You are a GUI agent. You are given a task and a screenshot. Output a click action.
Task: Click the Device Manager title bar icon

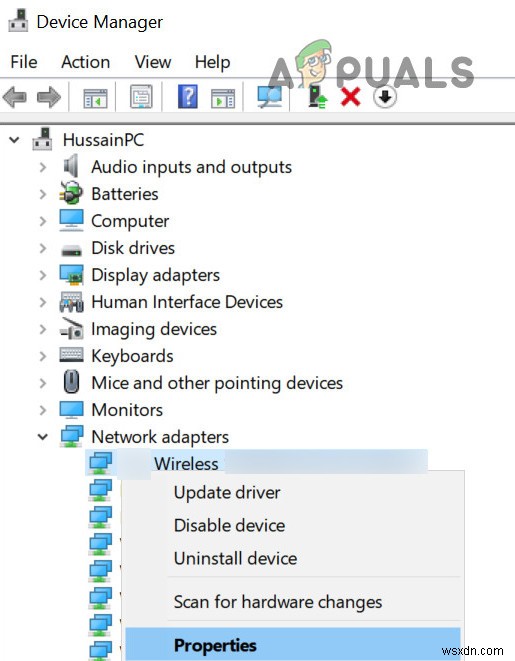tap(18, 21)
